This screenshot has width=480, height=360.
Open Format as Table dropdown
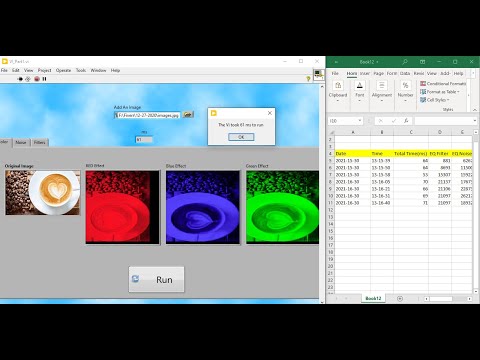click(x=440, y=92)
